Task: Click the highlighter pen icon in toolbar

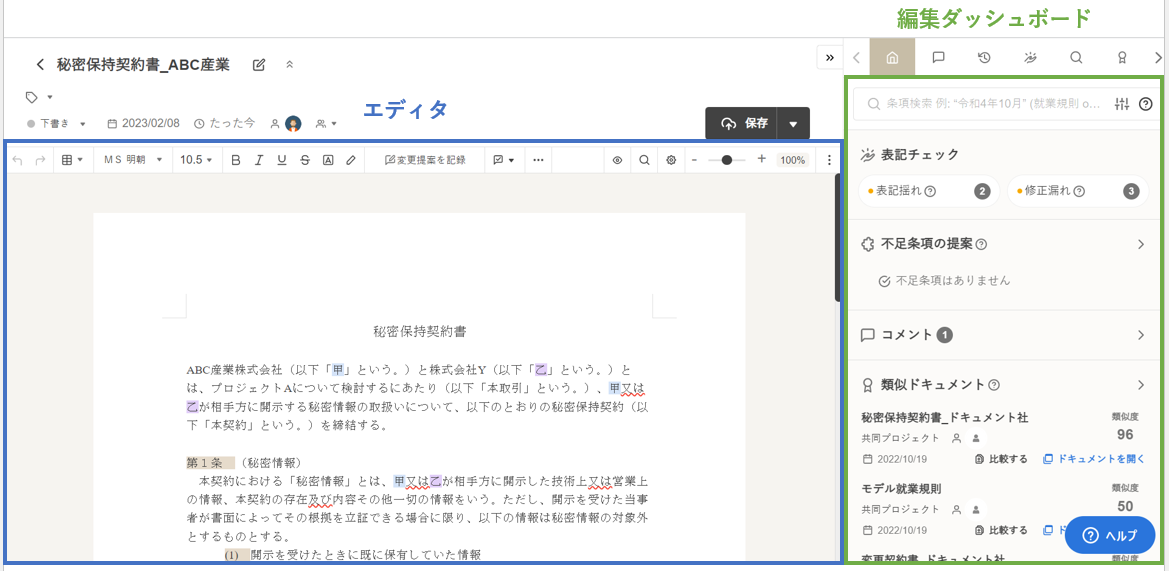Action: coord(351,160)
